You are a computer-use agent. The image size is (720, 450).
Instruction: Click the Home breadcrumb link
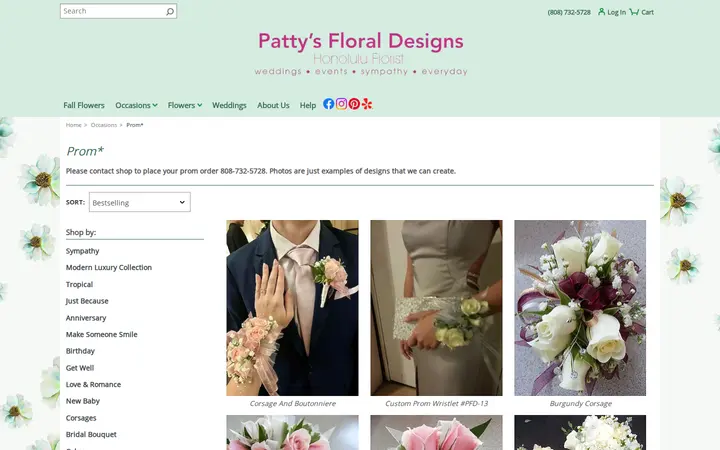point(73,125)
